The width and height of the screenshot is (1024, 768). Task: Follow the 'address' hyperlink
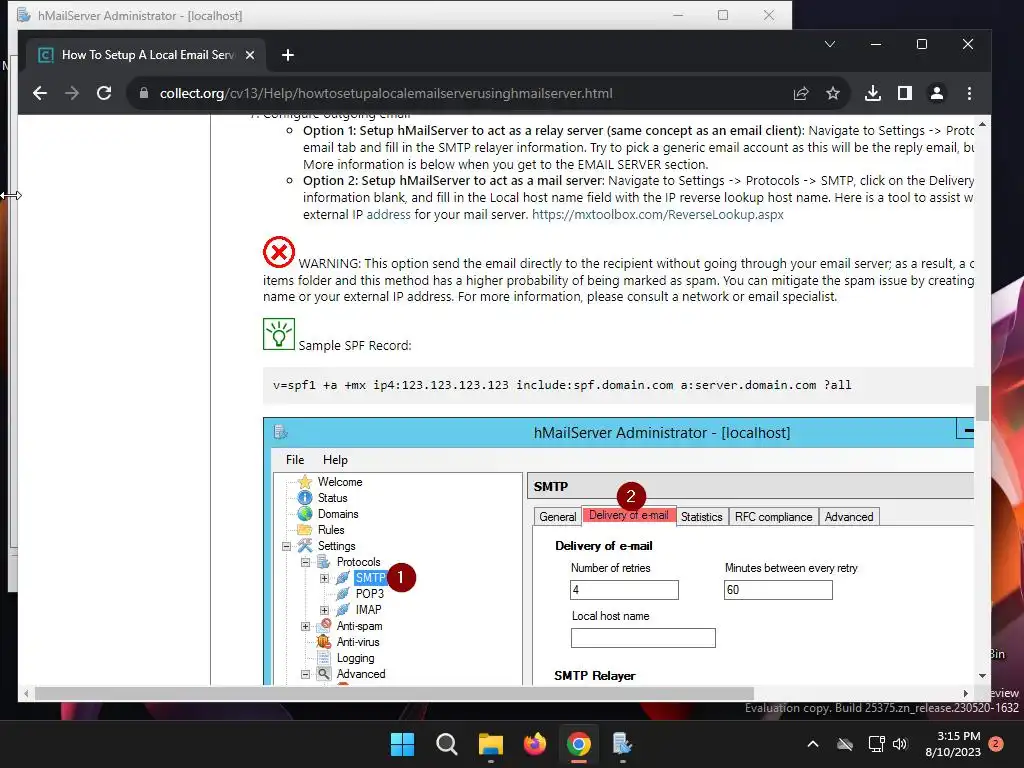(x=389, y=215)
